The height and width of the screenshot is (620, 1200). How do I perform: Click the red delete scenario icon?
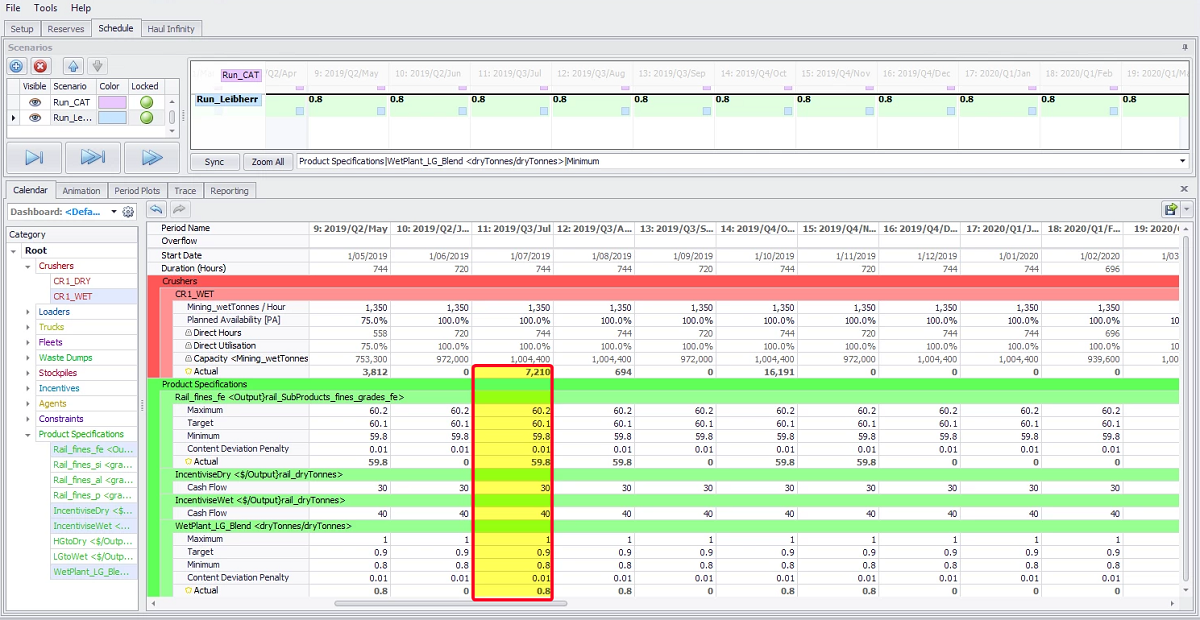click(41, 66)
